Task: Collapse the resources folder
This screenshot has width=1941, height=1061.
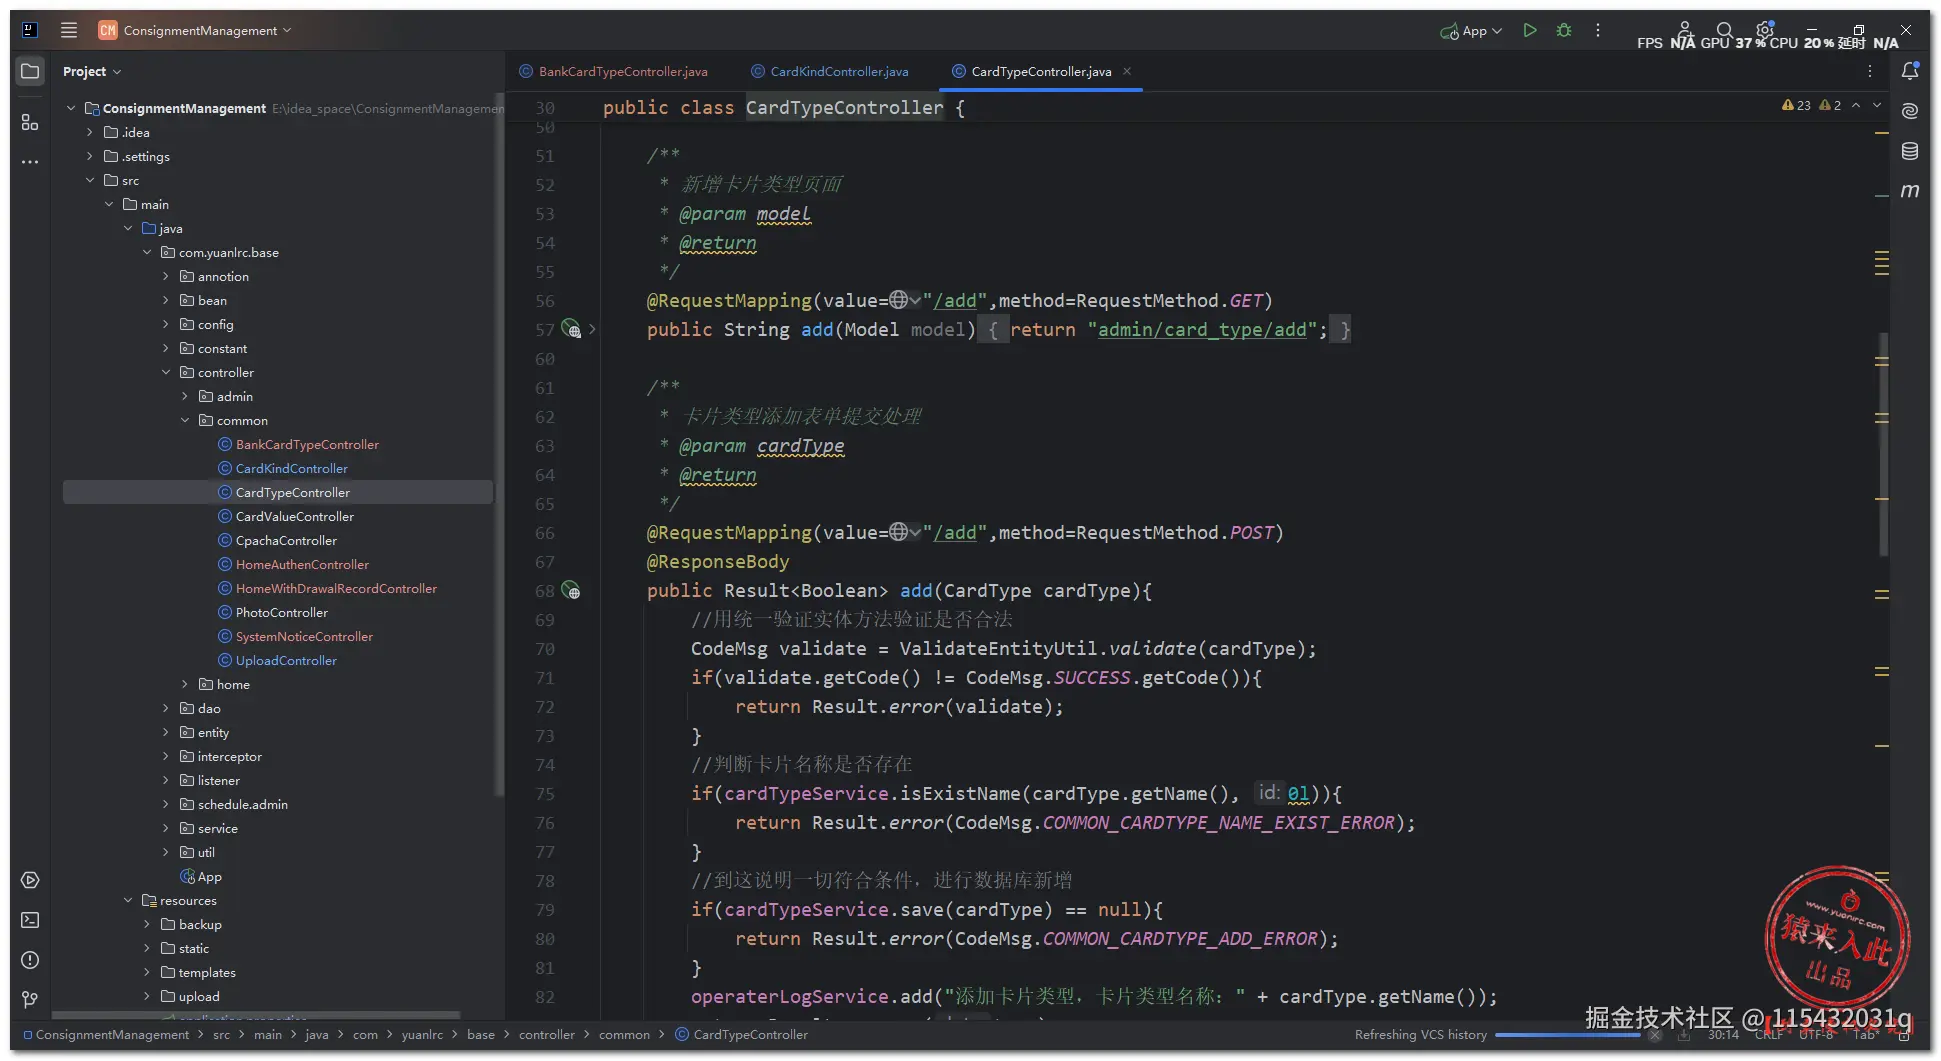Action: click(128, 900)
